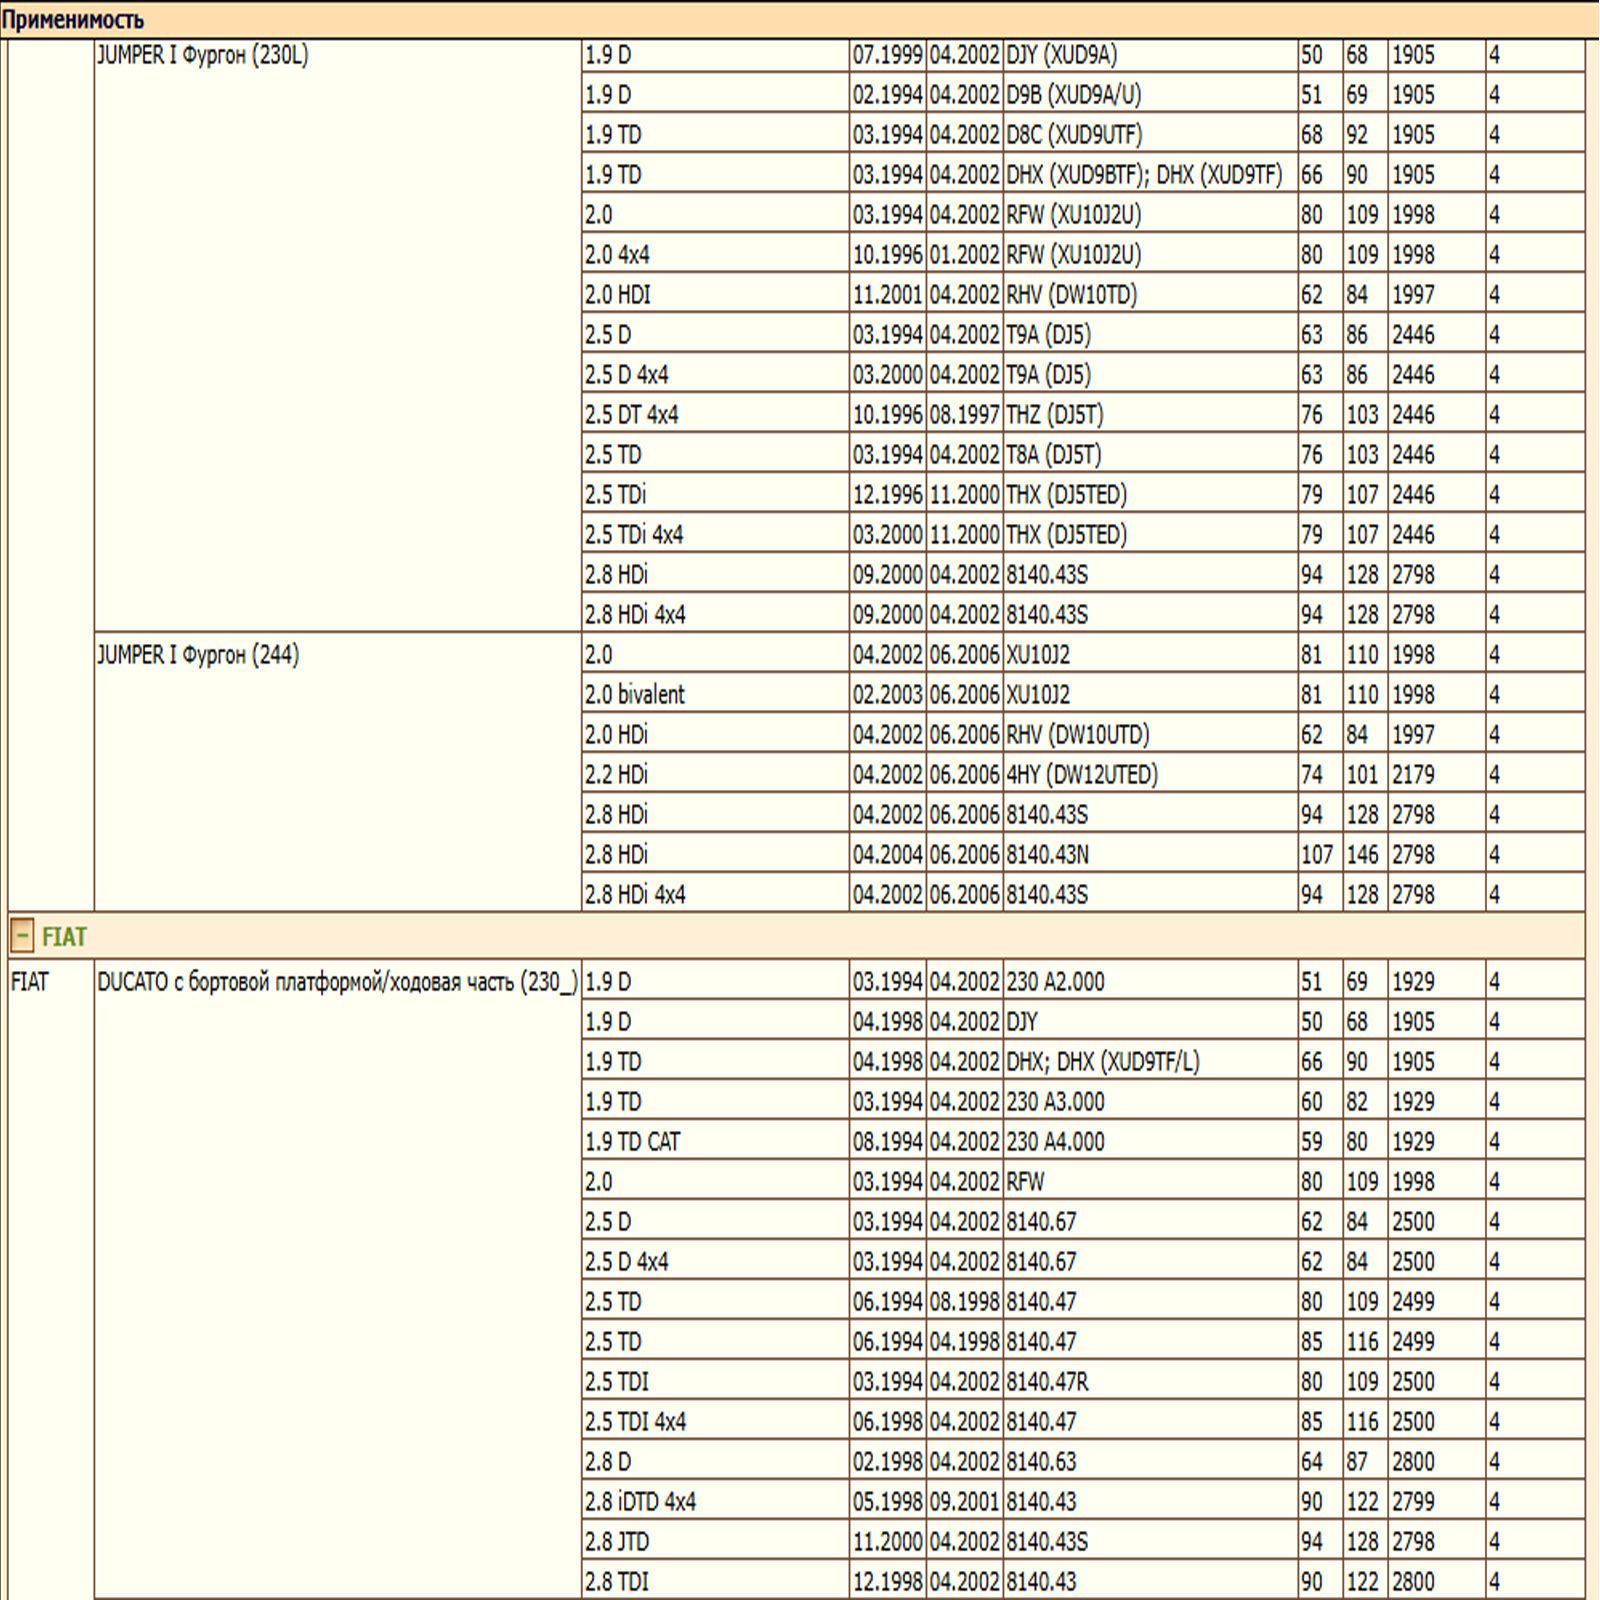Click start date 11.2001 in 2.0 HDI row
1600x1600 pixels.
click(888, 295)
